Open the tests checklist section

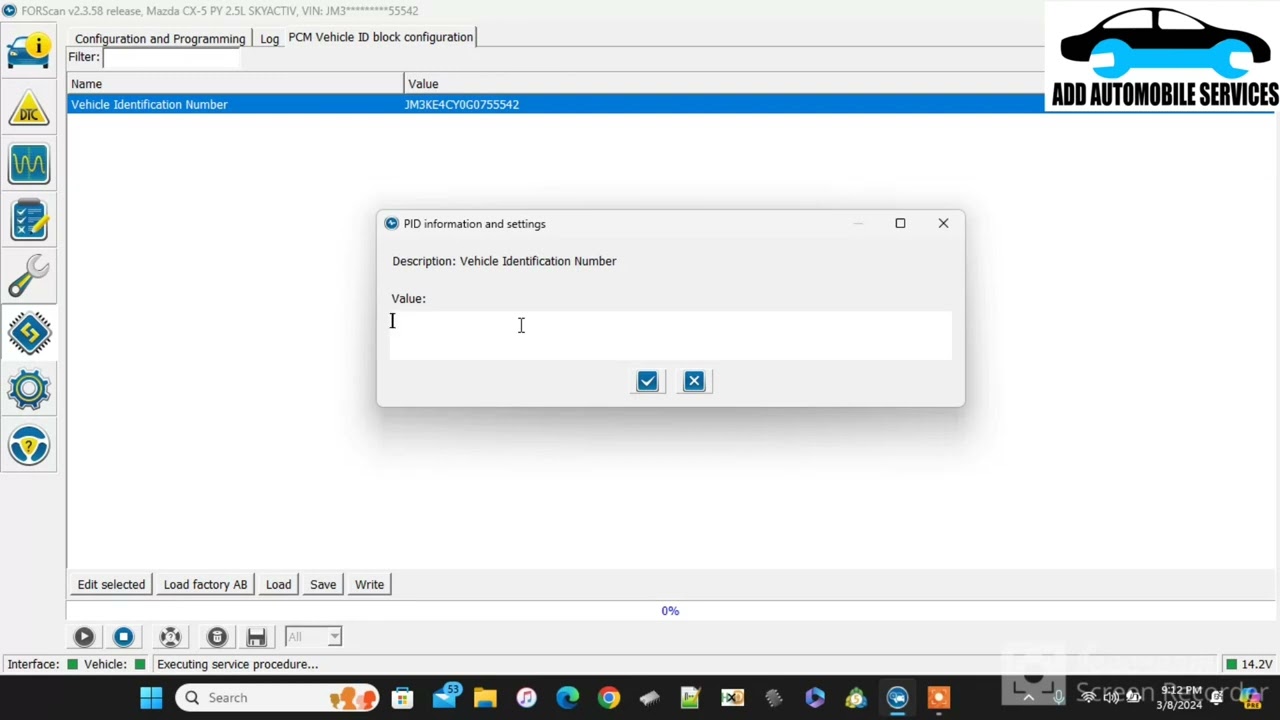[x=29, y=220]
